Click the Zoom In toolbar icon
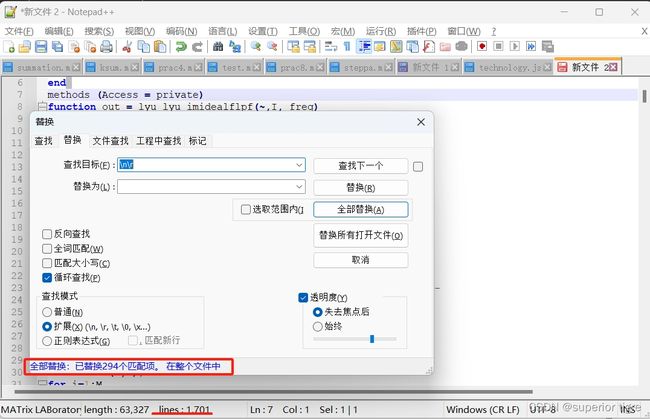This screenshot has height=419, width=650. tap(256, 47)
